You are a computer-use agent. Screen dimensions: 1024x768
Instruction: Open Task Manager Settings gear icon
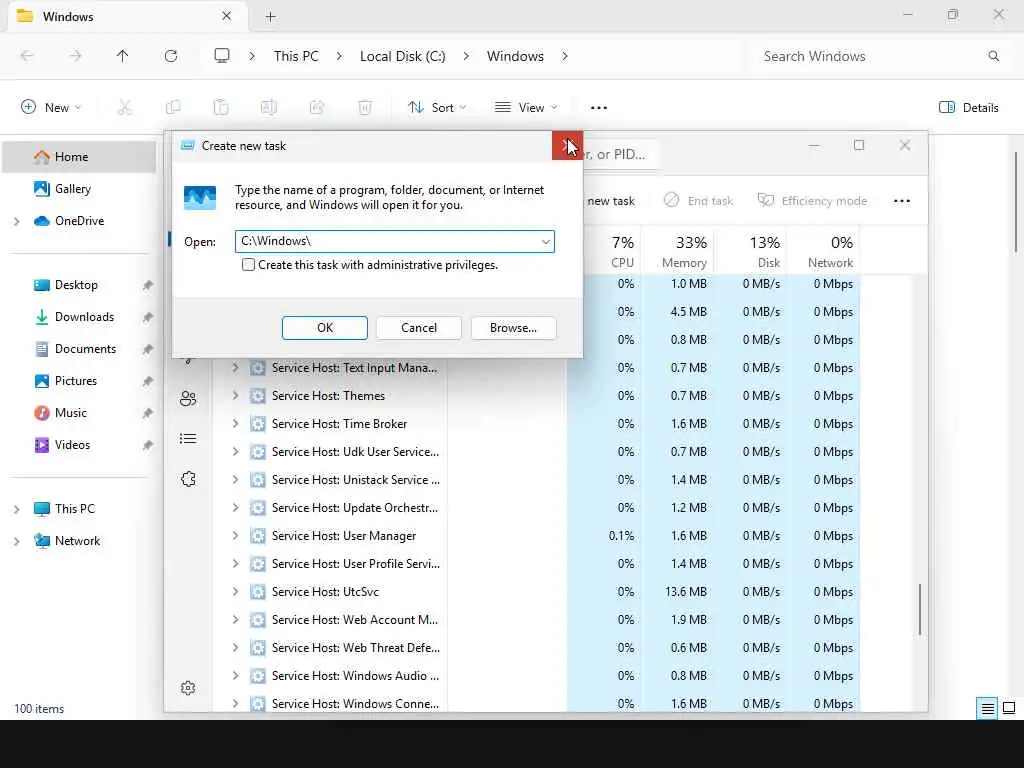188,688
